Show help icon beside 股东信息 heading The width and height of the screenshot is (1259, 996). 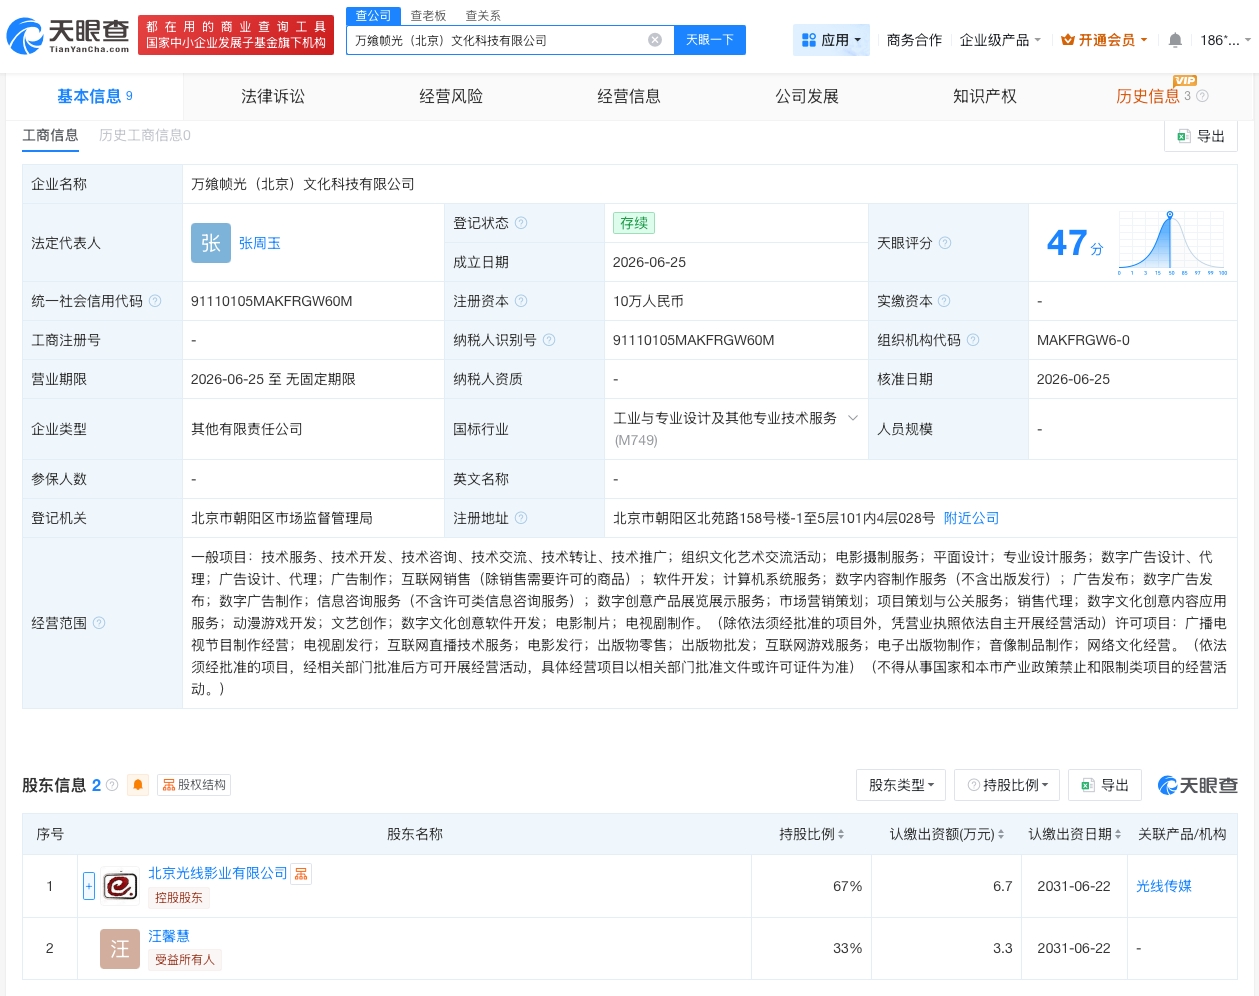pyautogui.click(x=112, y=785)
